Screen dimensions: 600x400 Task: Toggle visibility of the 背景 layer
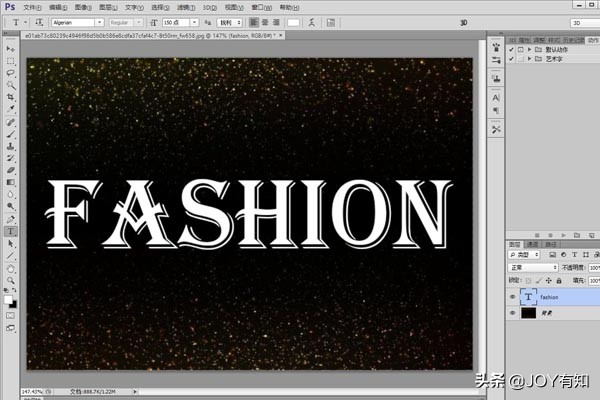click(513, 313)
